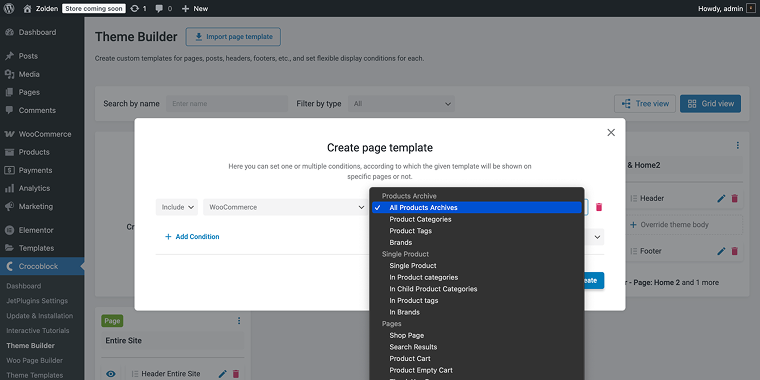The height and width of the screenshot is (380, 760).
Task: Switch to Grid view
Action: coord(710,104)
